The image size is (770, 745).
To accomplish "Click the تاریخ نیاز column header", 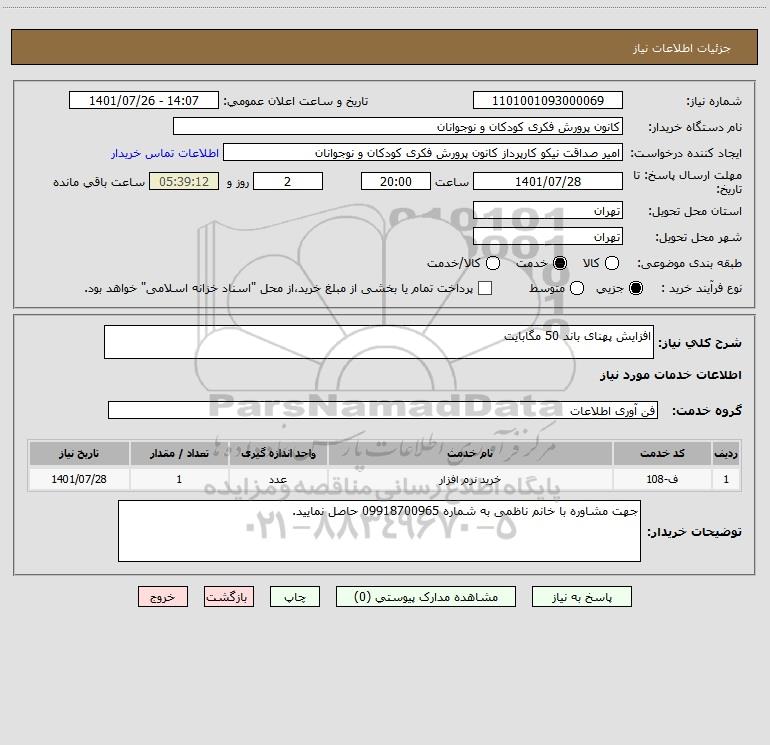I will pyautogui.click(x=79, y=453).
